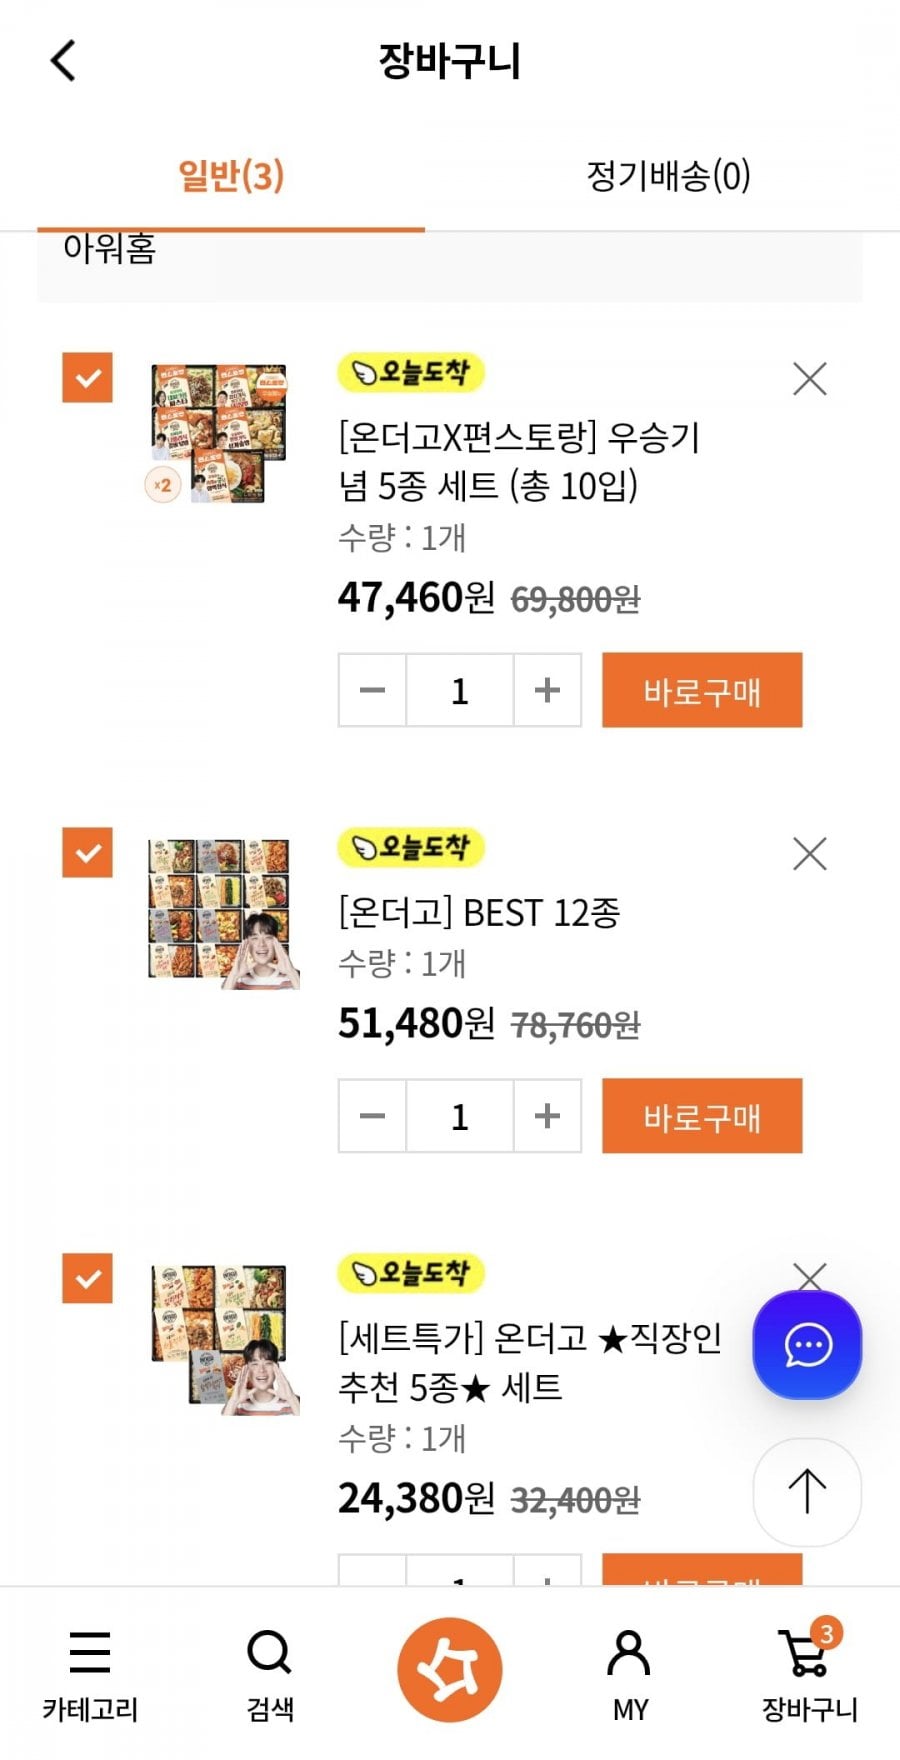Viewport: 900px width, 1760px height.
Task: Select the 일반(3) tab
Action: (231, 176)
